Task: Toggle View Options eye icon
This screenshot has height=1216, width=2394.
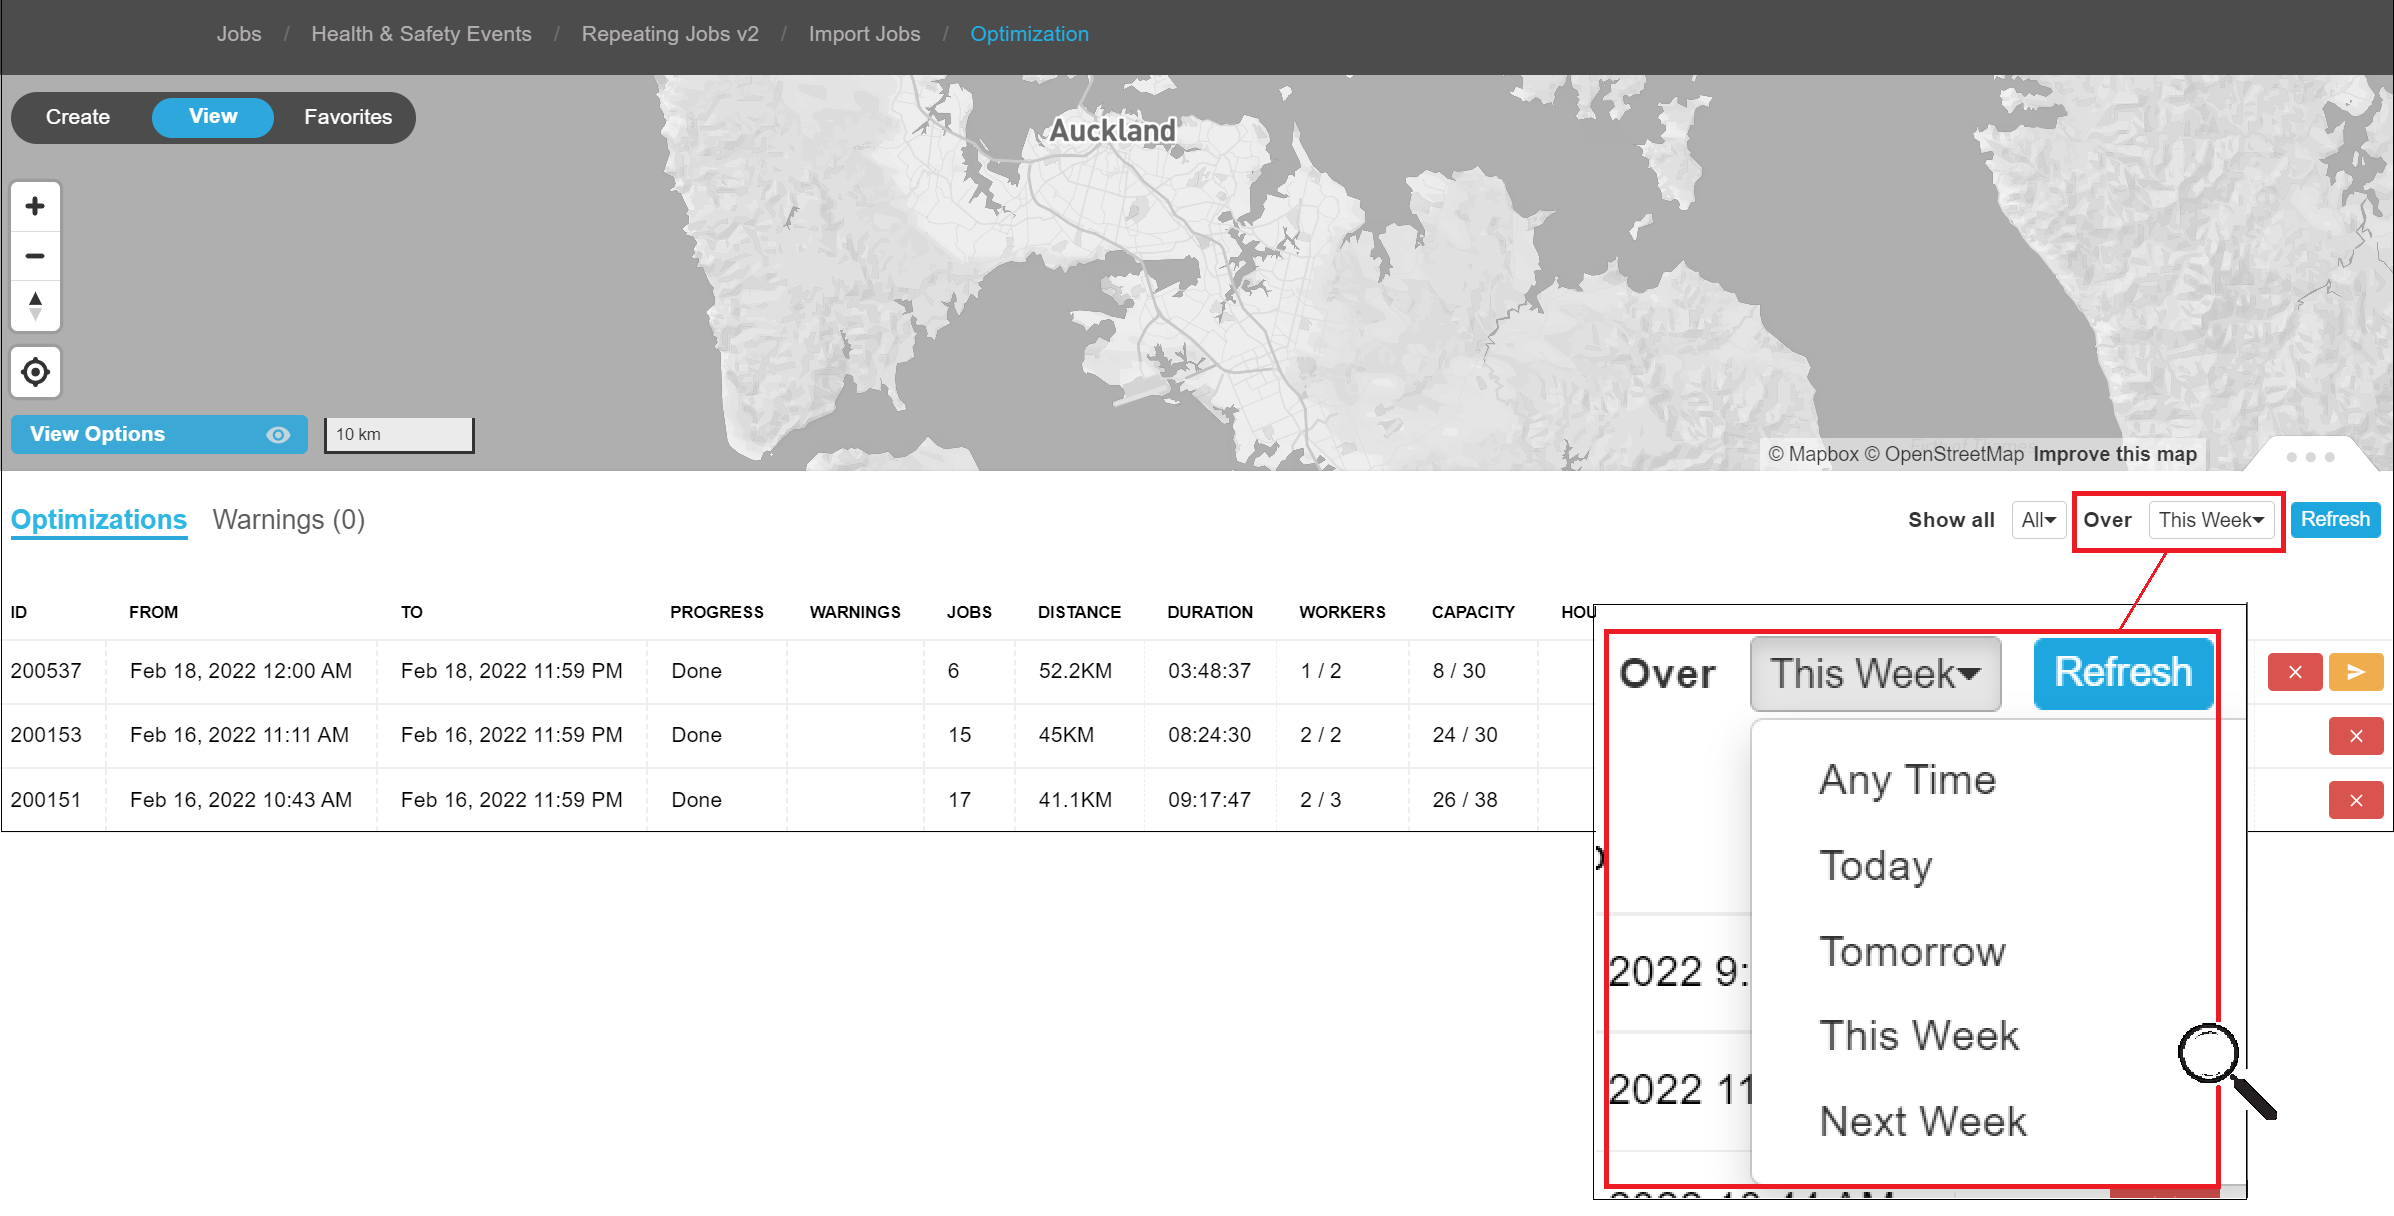Action: tap(278, 434)
